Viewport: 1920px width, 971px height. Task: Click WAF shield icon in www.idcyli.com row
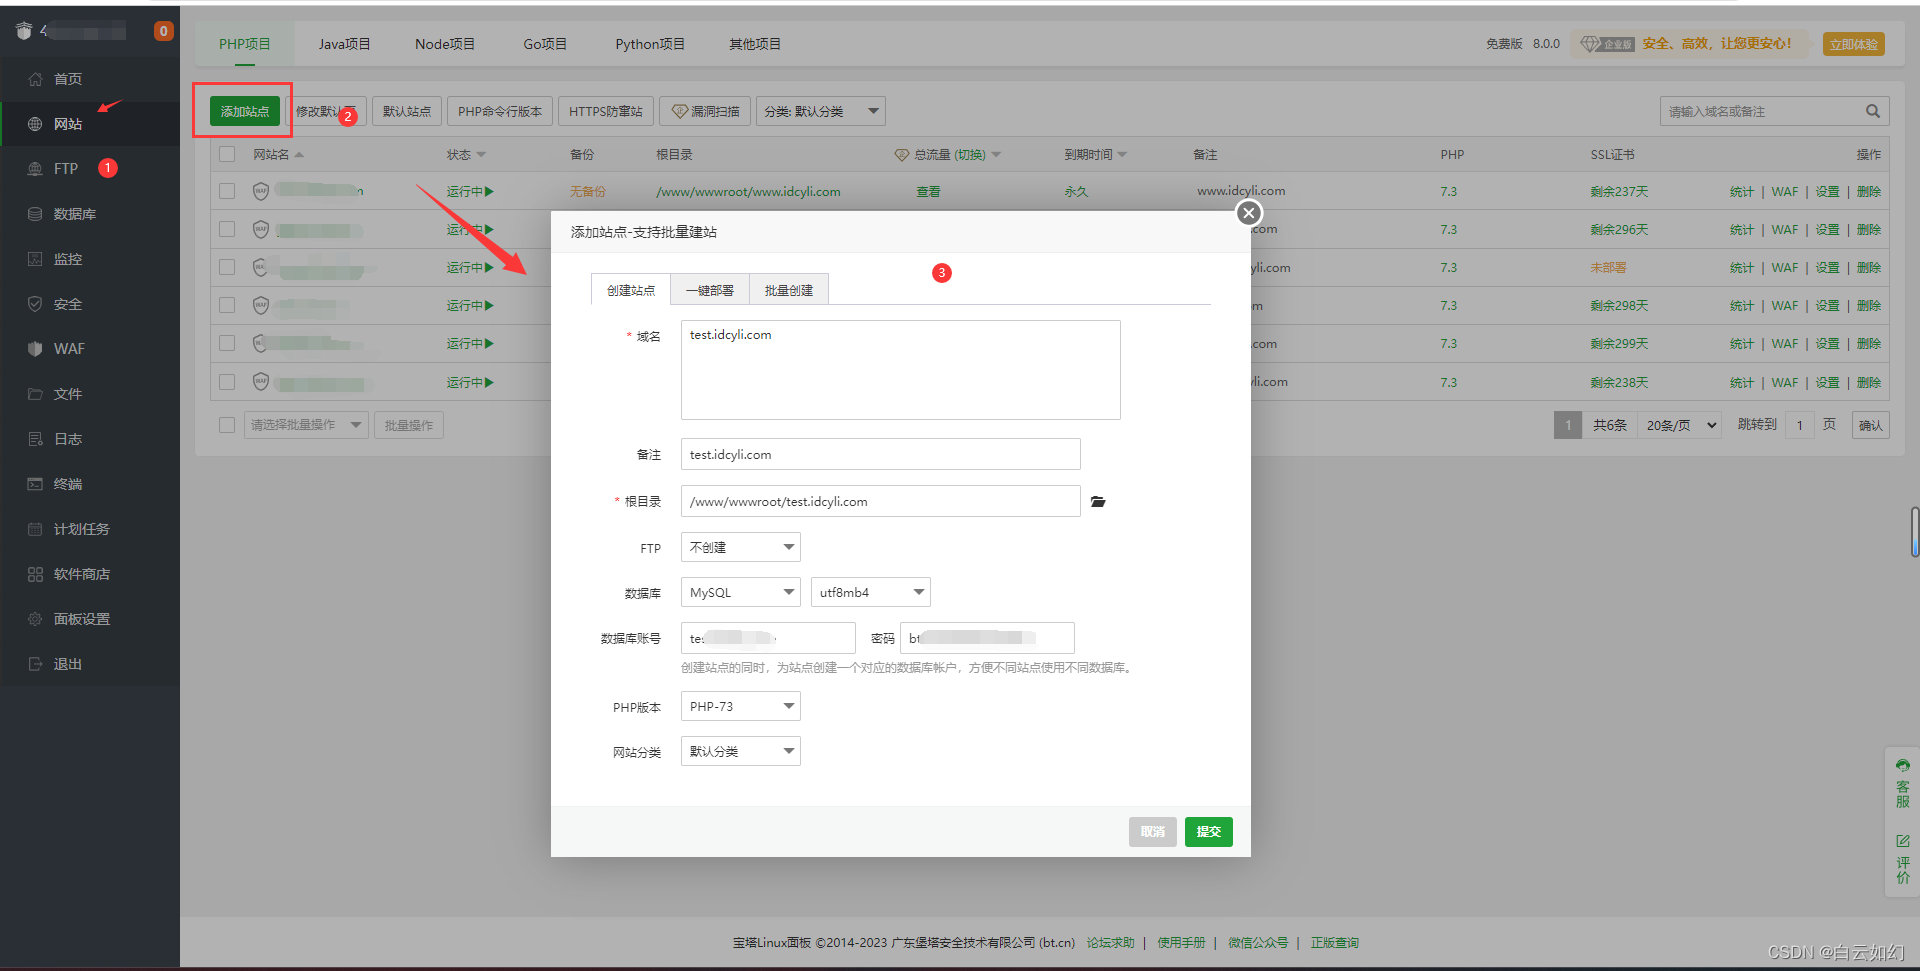point(261,191)
